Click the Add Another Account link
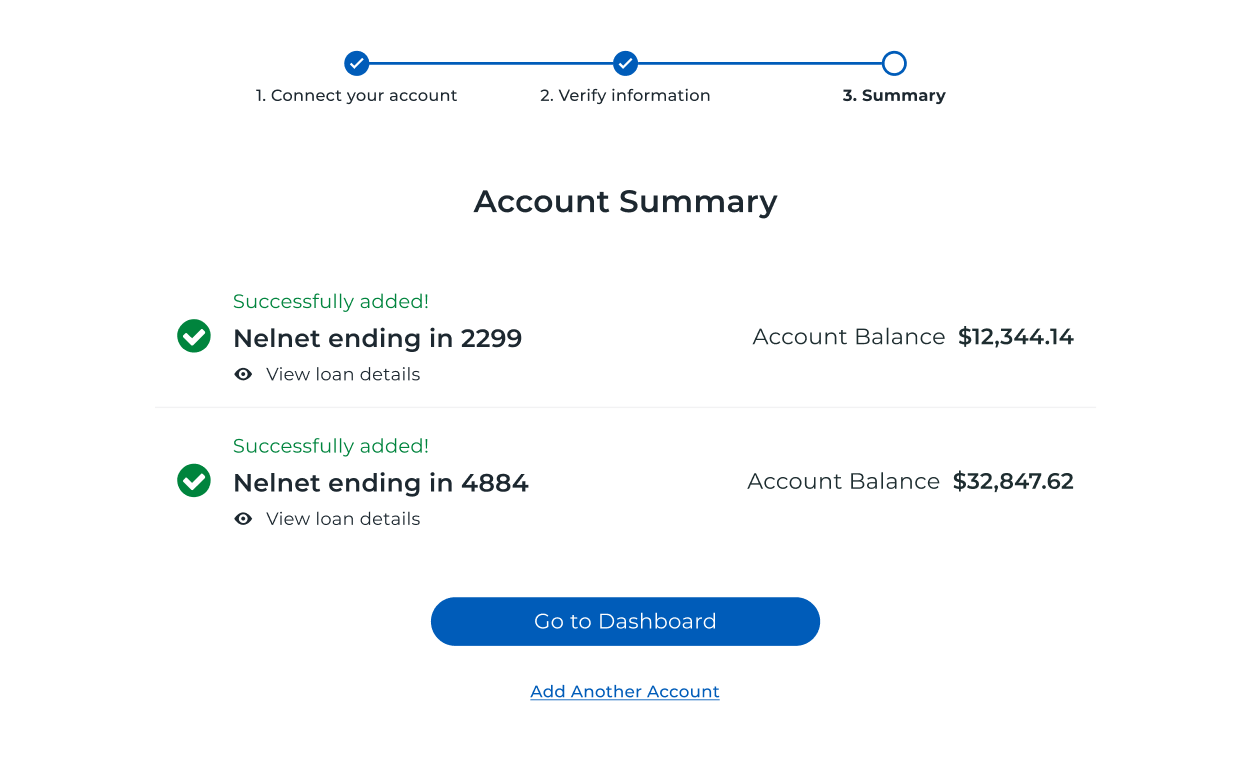1250x758 pixels. pos(625,692)
